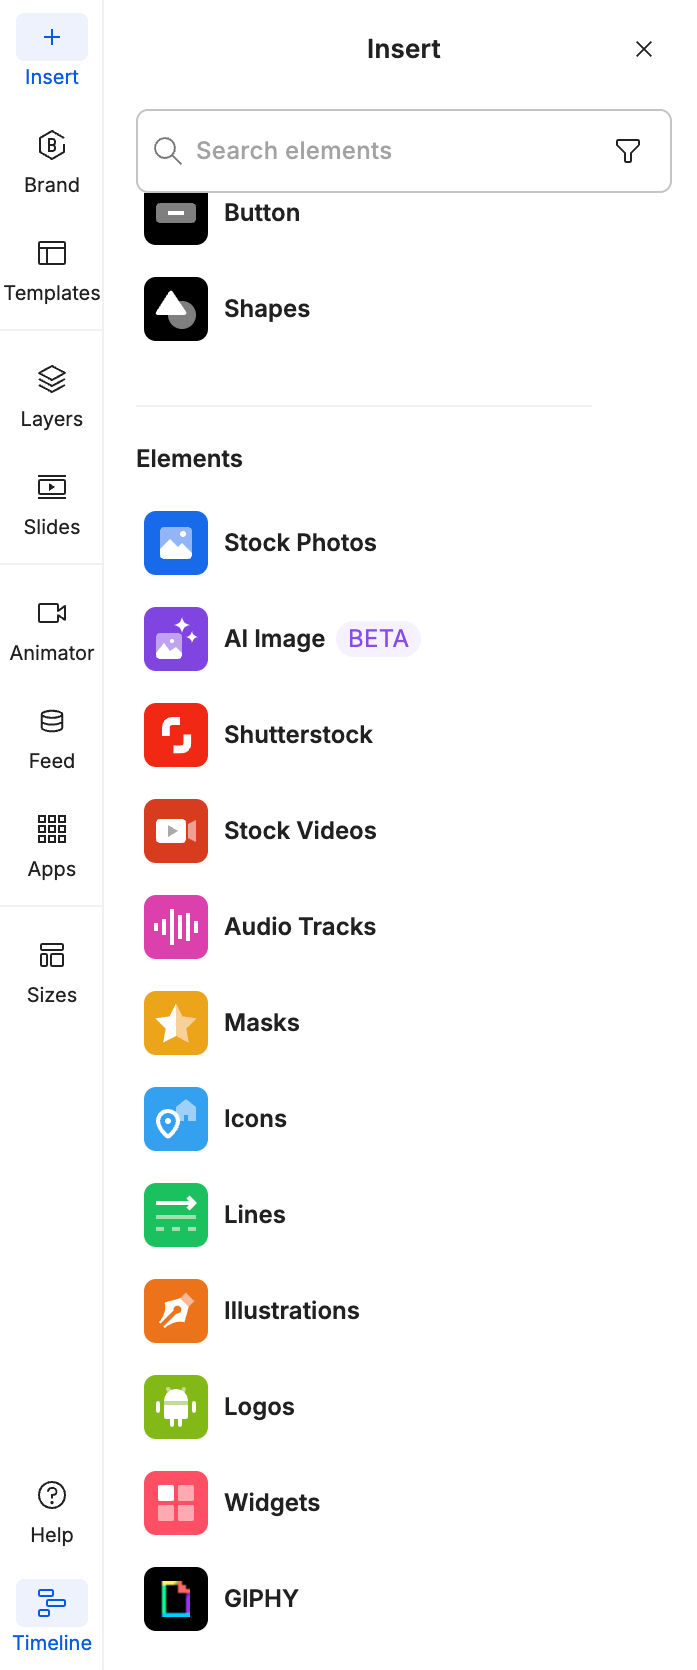Image resolution: width=697 pixels, height=1670 pixels.
Task: Browse Shutterstock assets
Action: tap(298, 735)
